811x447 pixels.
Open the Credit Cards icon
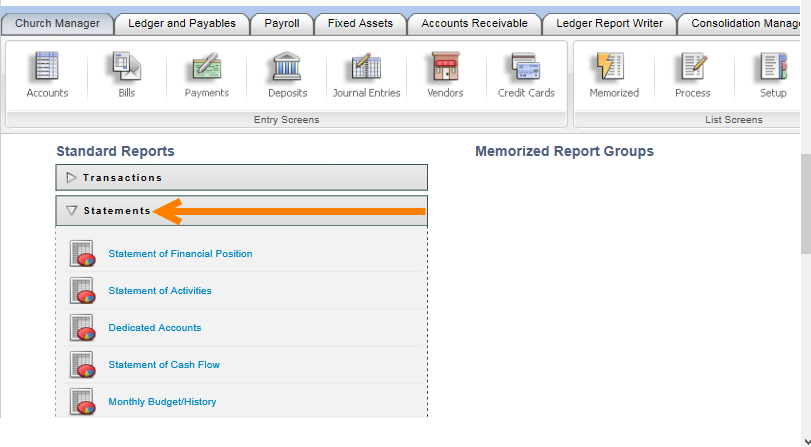[525, 68]
